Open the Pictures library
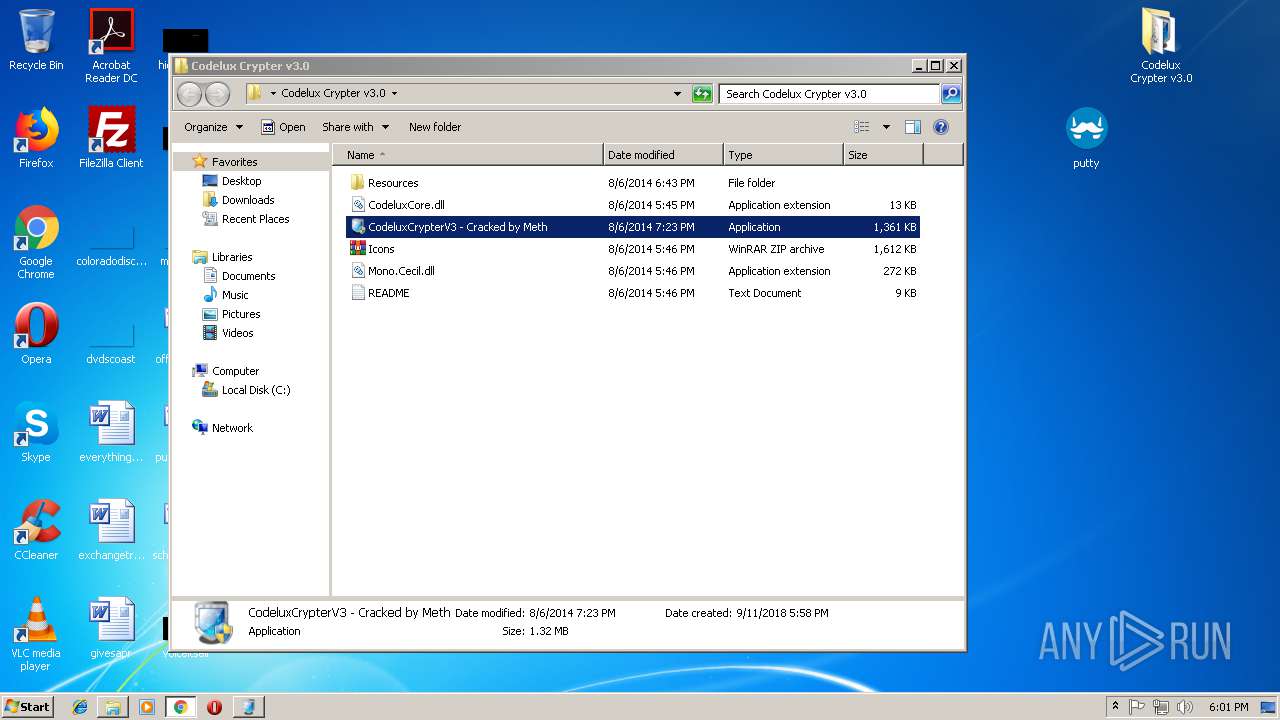Screen dimensions: 1280x720 (232, 314)
